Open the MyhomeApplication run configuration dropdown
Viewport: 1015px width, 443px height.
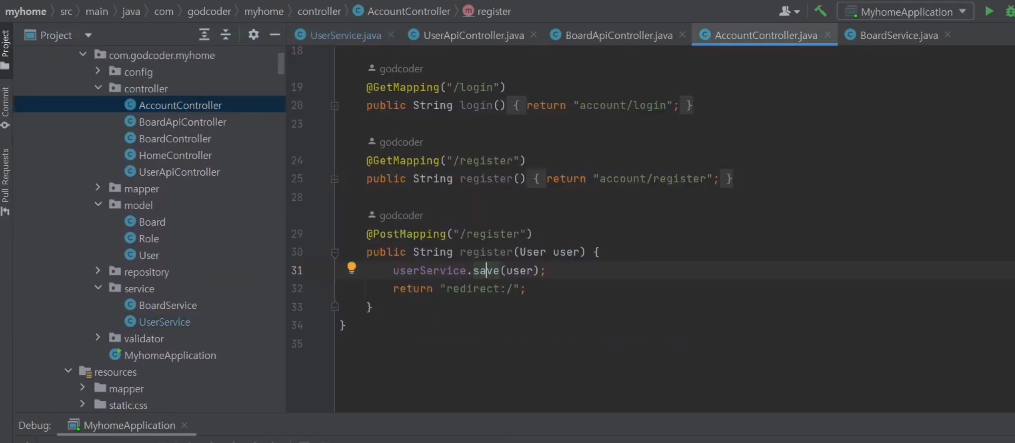pyautogui.click(x=906, y=12)
